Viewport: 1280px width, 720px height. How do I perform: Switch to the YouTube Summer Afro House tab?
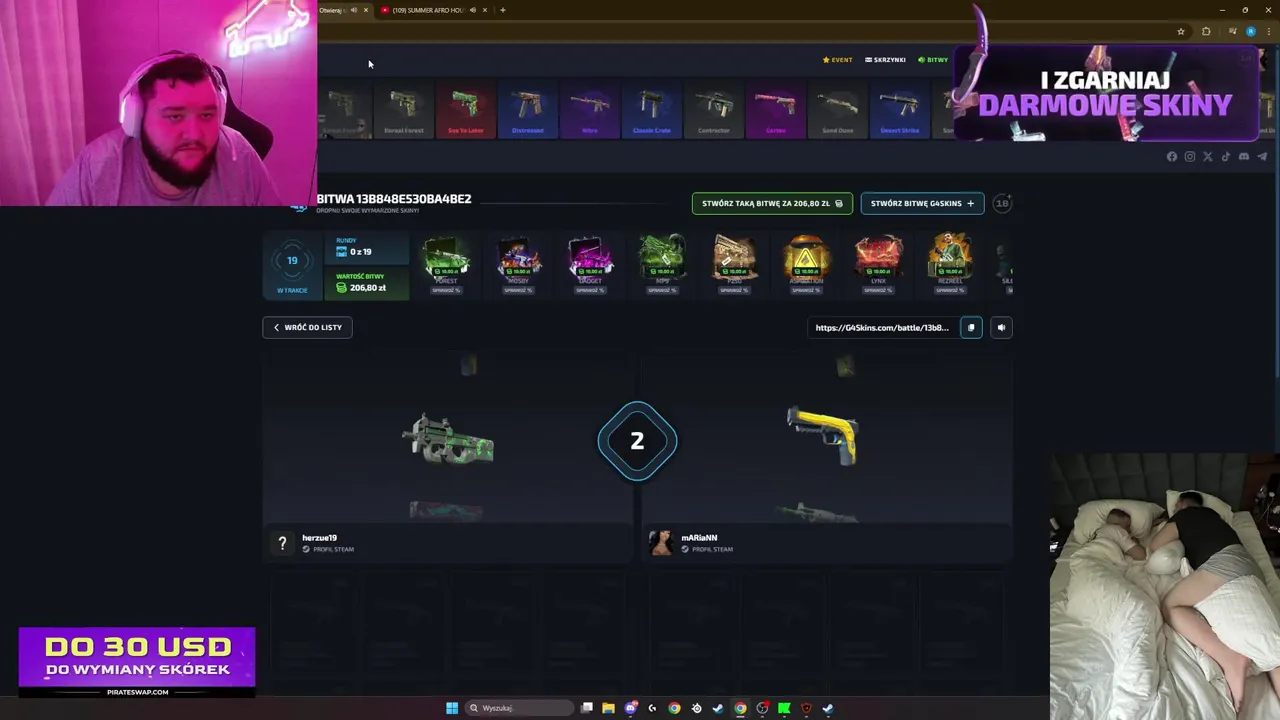434,10
